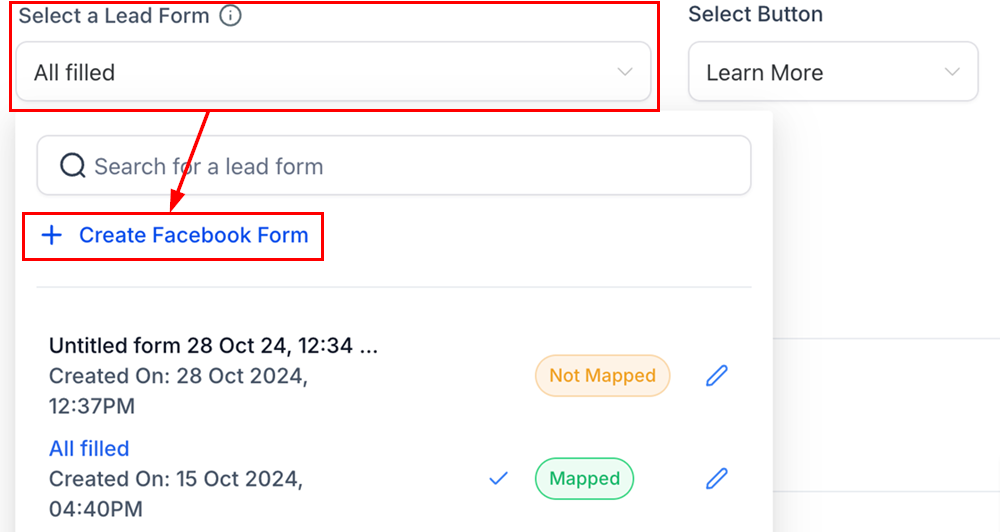1000x532 pixels.
Task: Click the info icon beside Select a Lead Form
Action: pyautogui.click(x=230, y=15)
